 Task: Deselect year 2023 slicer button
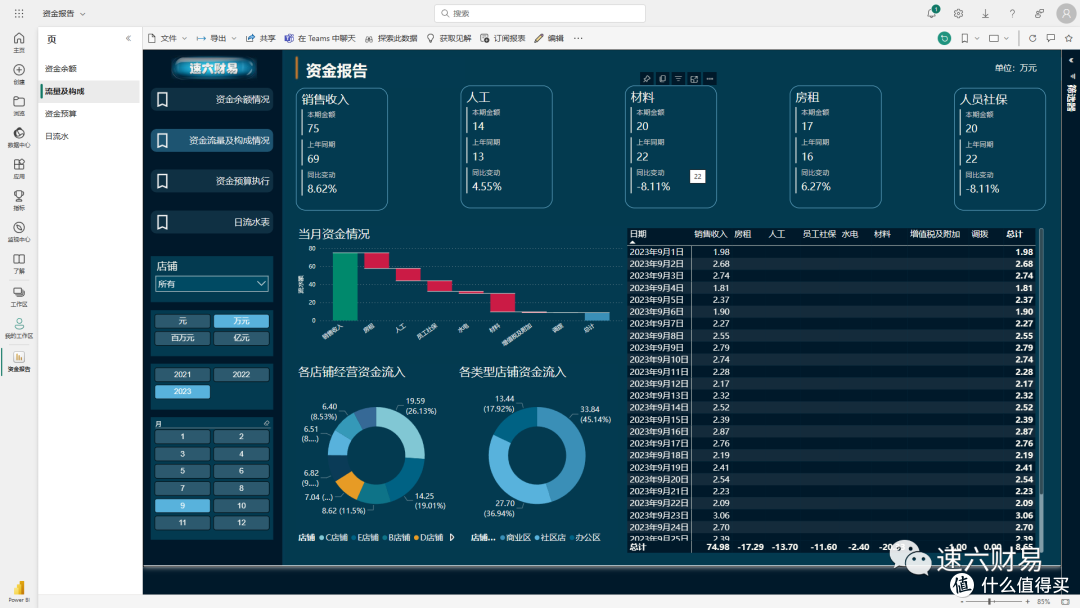183,392
